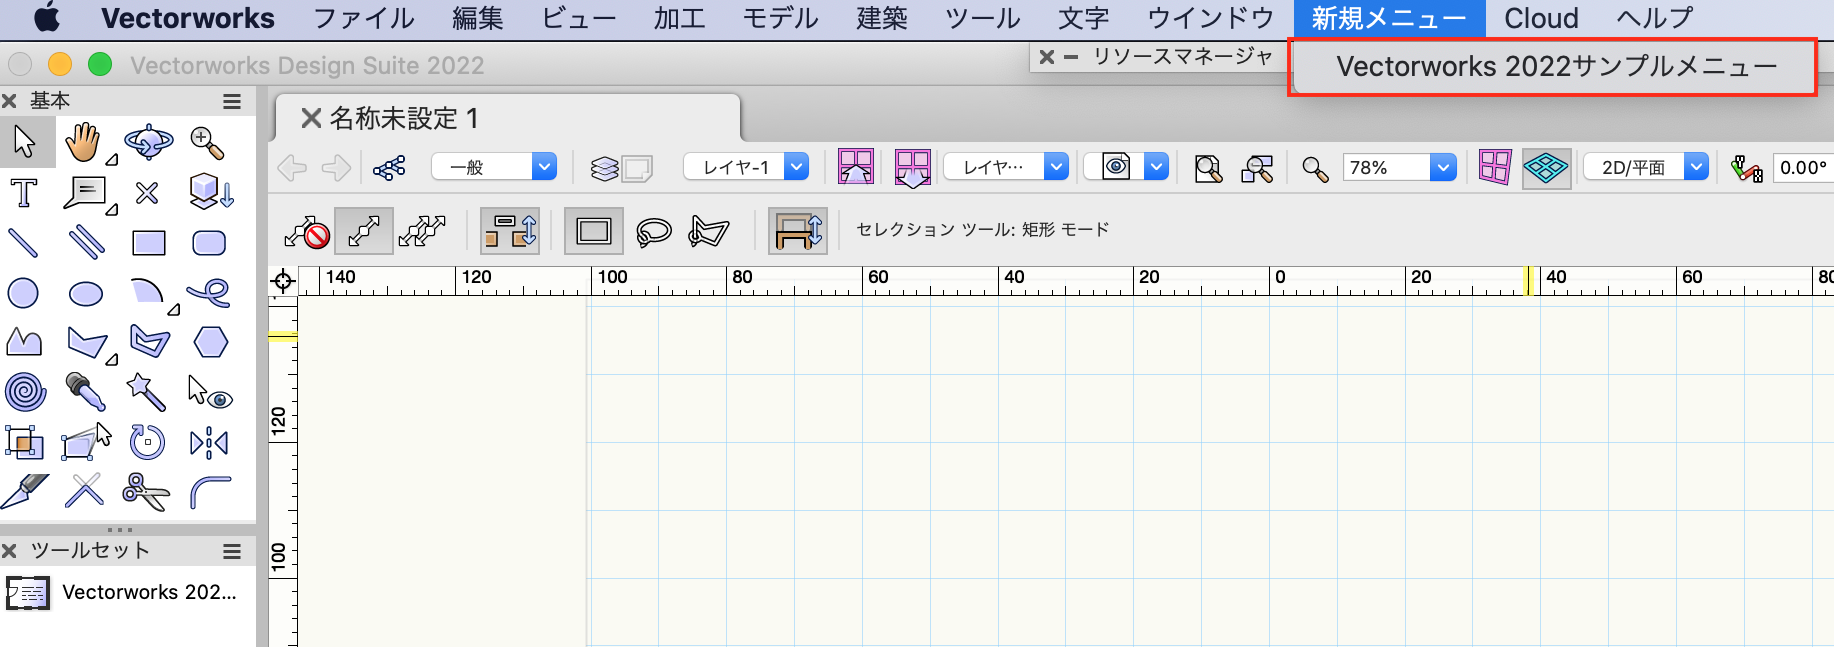Click the 0.00° rotation angle field
1834x647 pixels.
1802,167
